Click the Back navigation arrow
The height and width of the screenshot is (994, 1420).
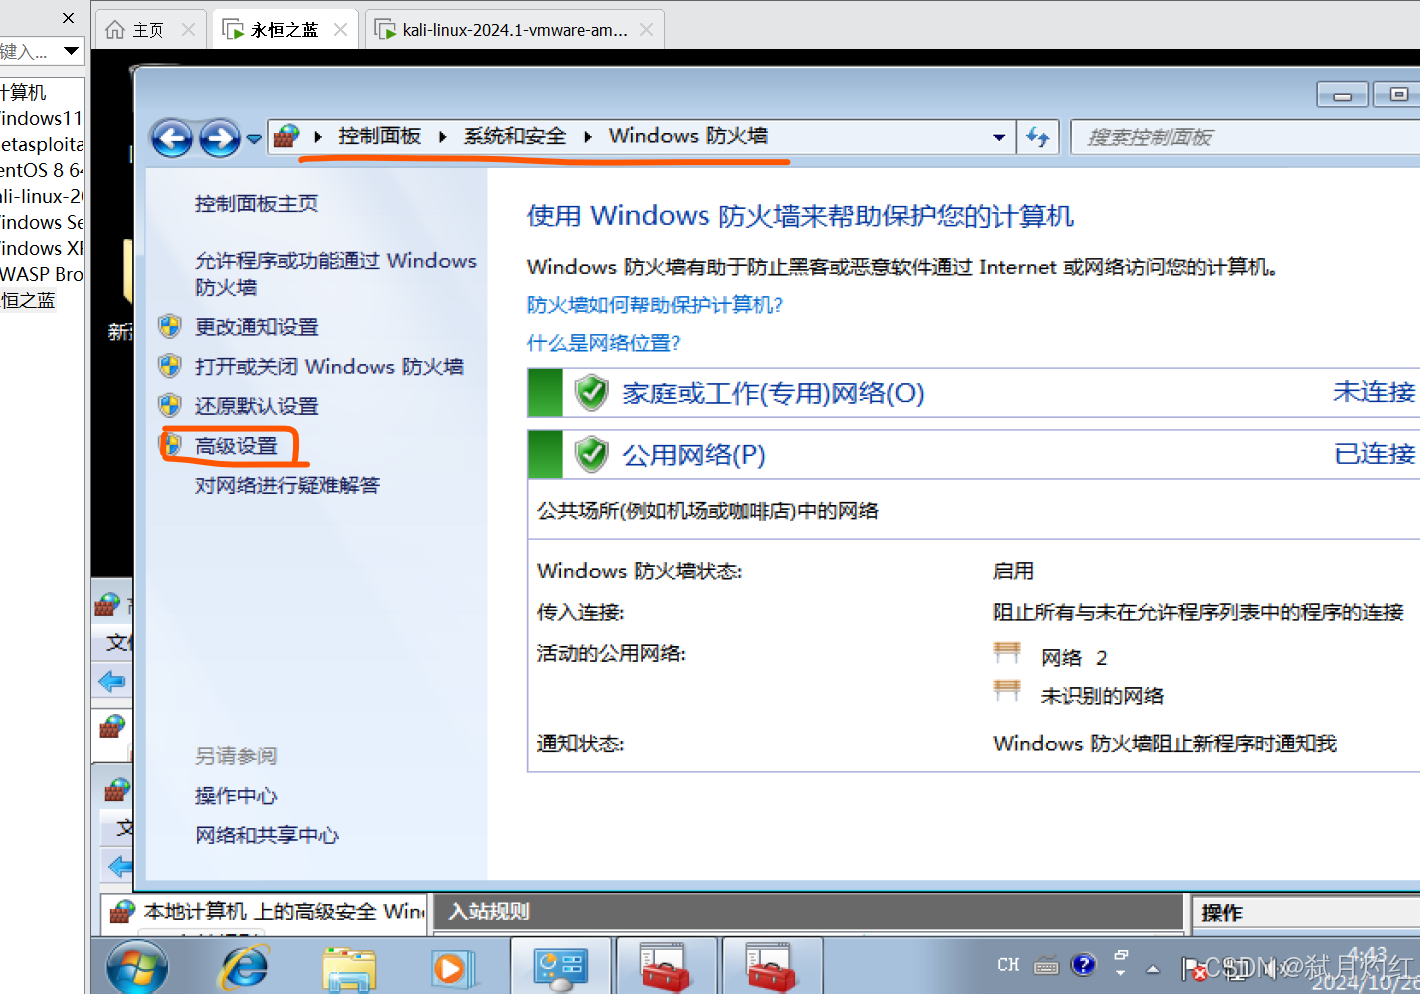click(172, 138)
